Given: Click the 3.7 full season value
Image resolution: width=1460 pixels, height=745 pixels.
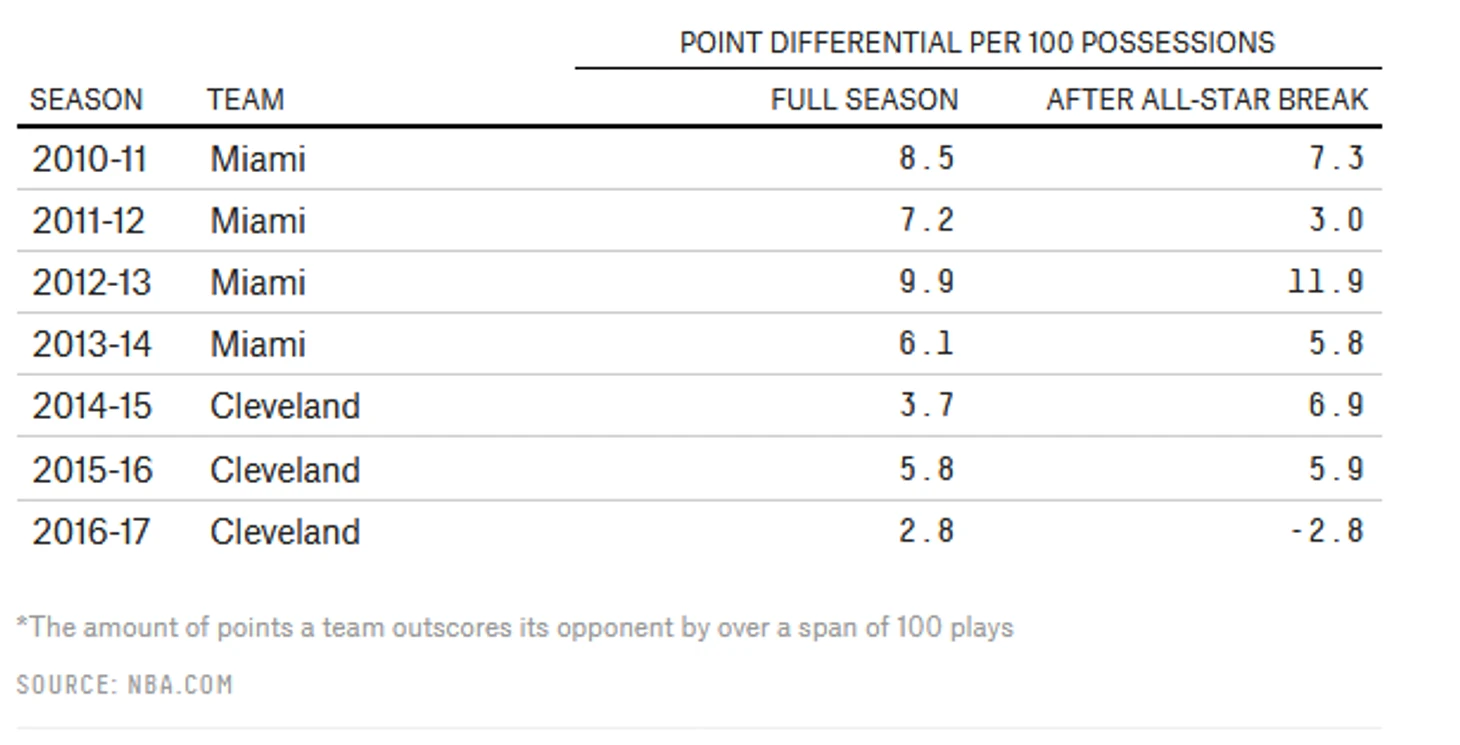Looking at the screenshot, I should coord(926,407).
